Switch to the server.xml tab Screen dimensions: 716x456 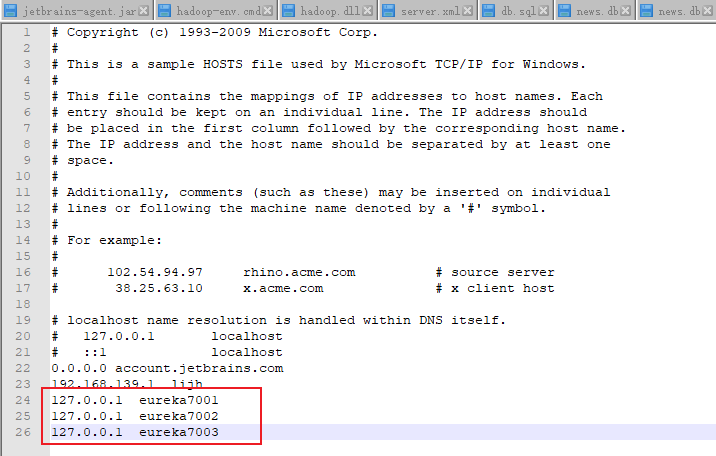click(x=428, y=10)
